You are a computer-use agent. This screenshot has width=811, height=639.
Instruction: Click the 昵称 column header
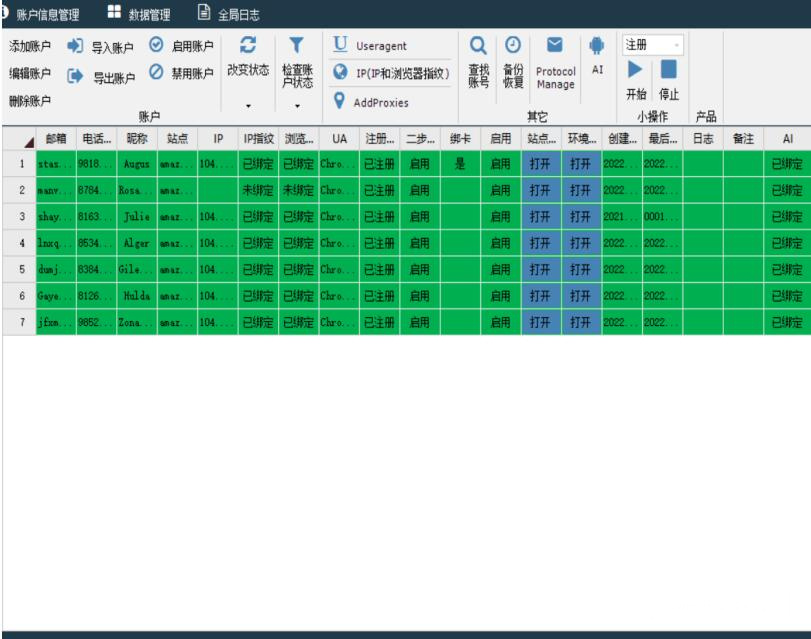tap(137, 139)
